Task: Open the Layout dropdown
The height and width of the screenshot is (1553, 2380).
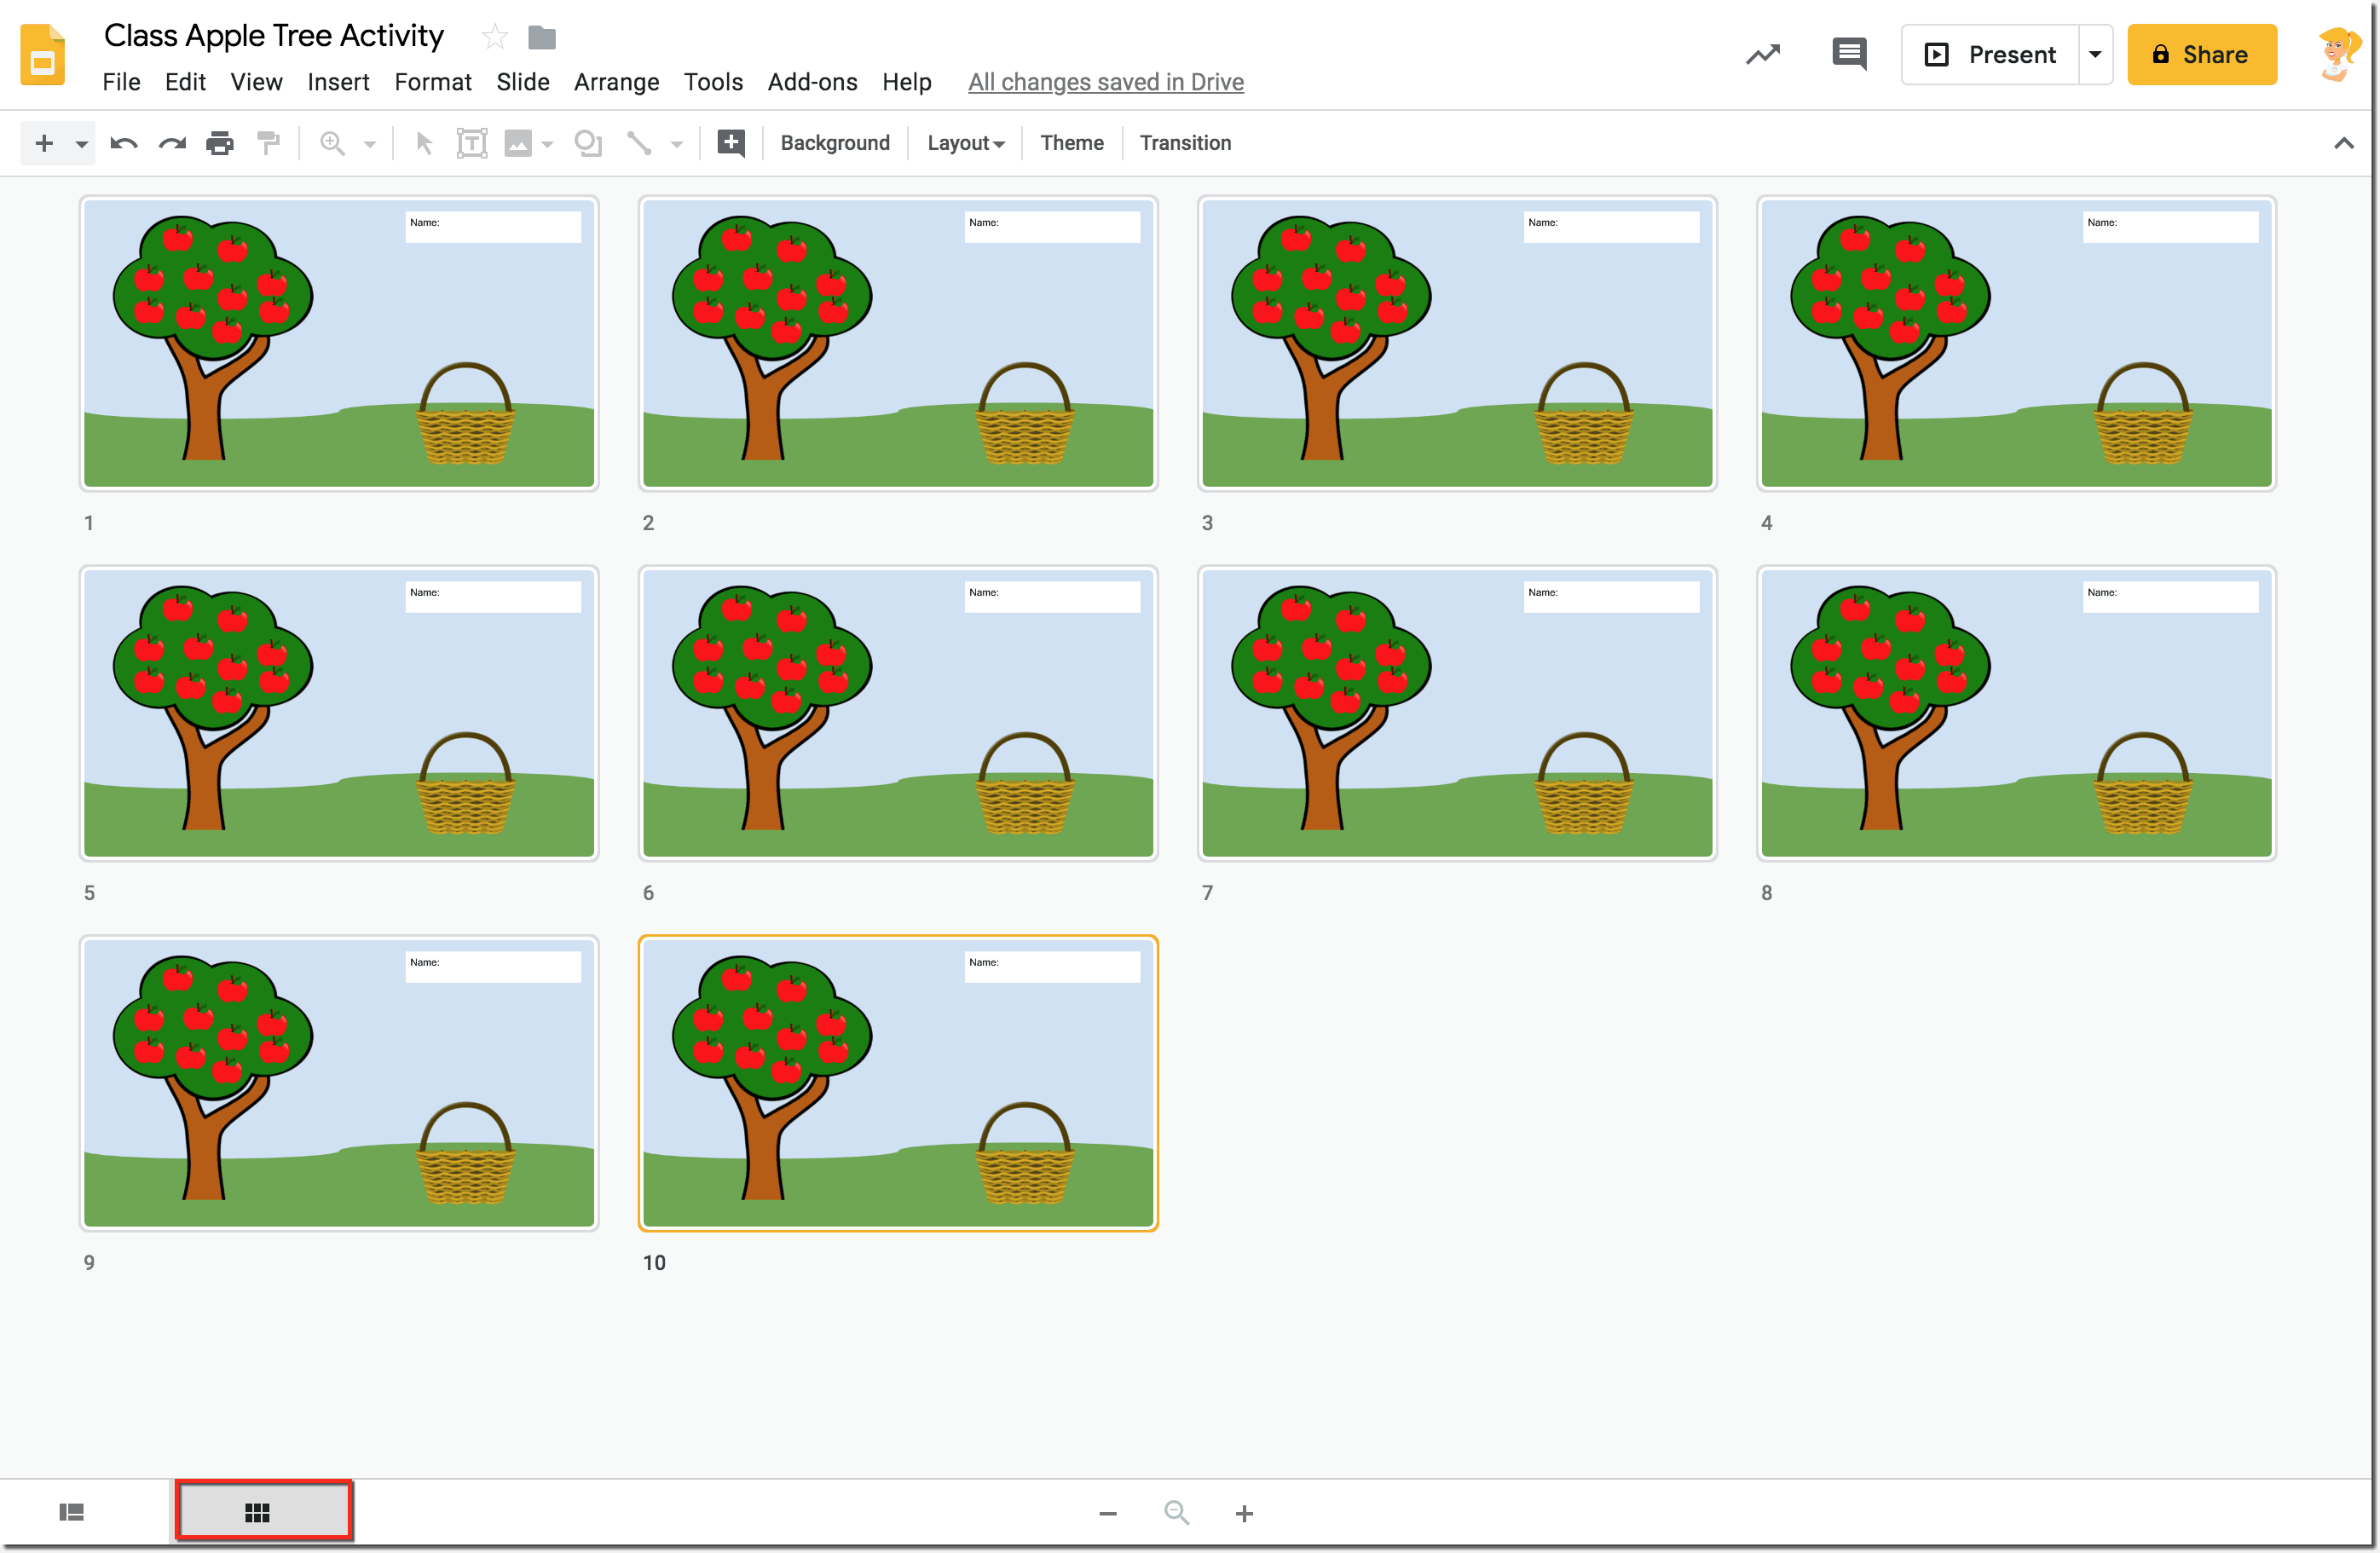Action: [x=965, y=143]
